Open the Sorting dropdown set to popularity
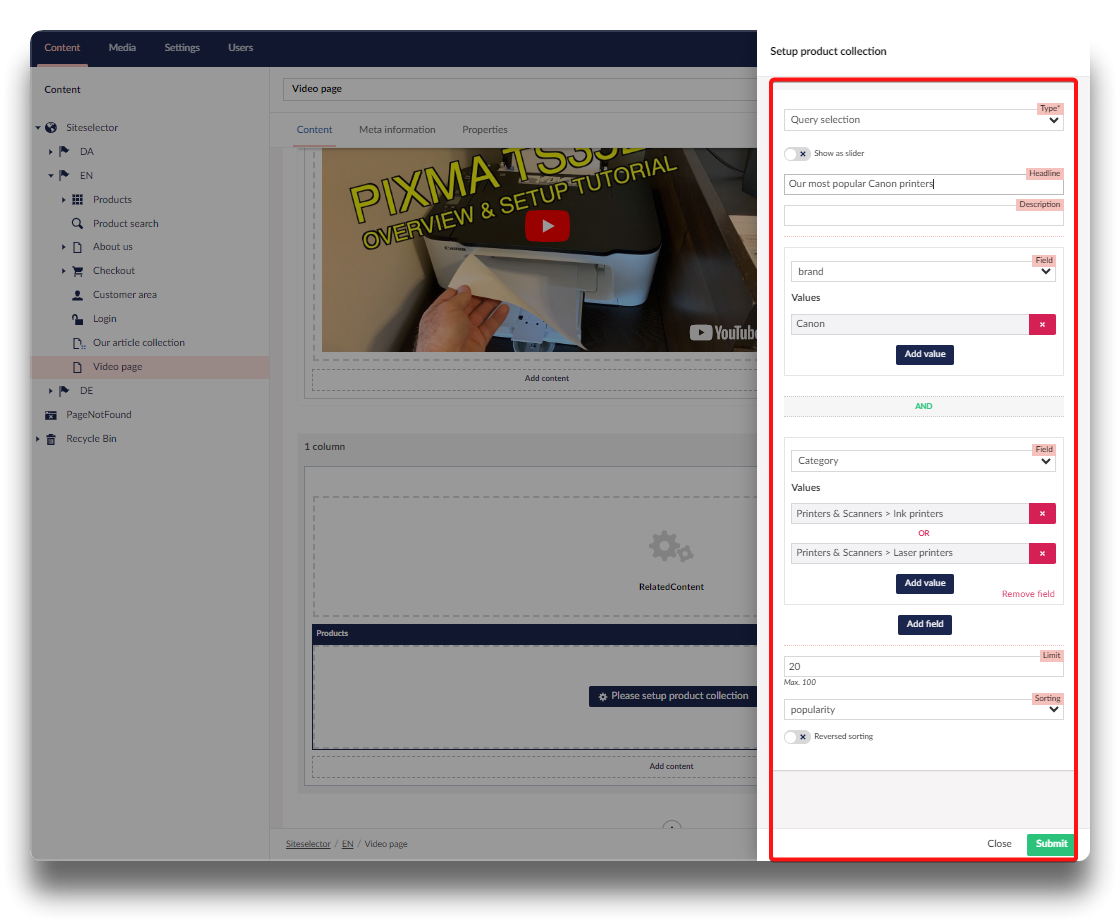The width and height of the screenshot is (1120, 923). pos(922,710)
